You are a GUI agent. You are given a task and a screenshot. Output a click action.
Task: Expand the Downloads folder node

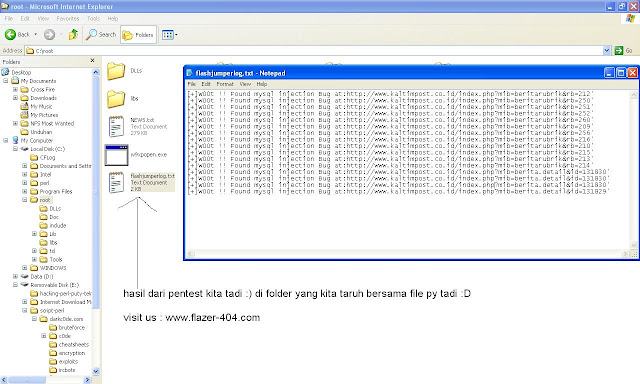tap(16, 98)
